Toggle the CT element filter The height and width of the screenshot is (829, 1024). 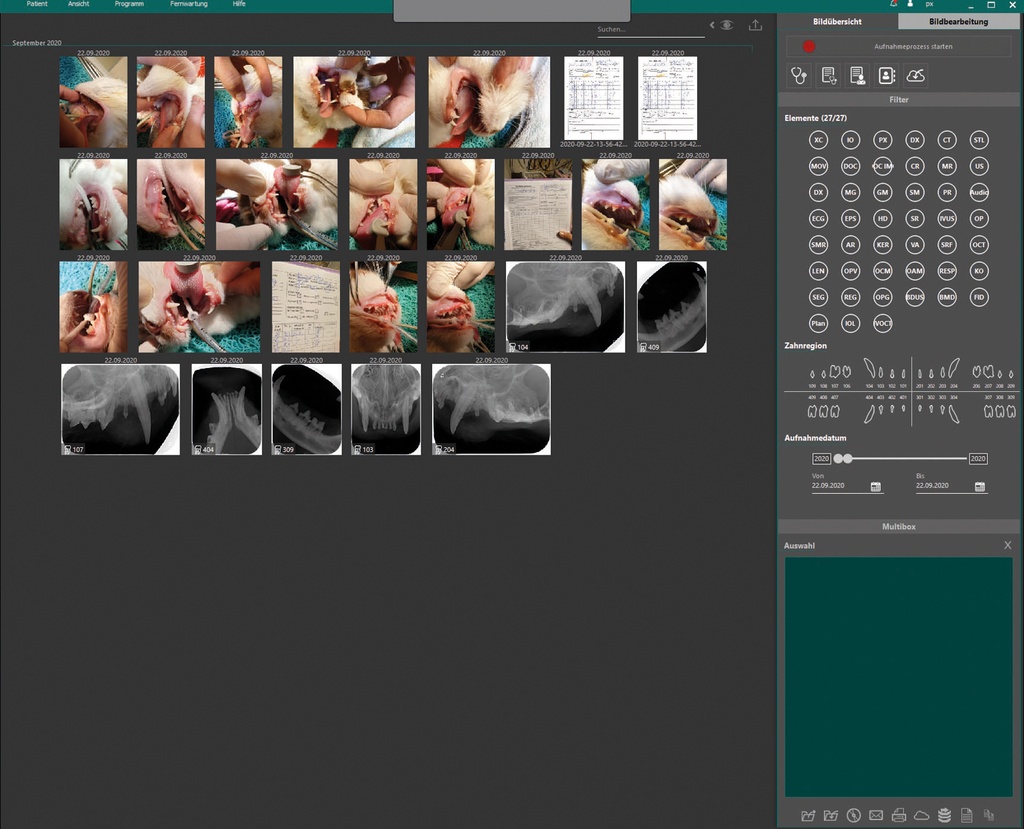[x=947, y=140]
